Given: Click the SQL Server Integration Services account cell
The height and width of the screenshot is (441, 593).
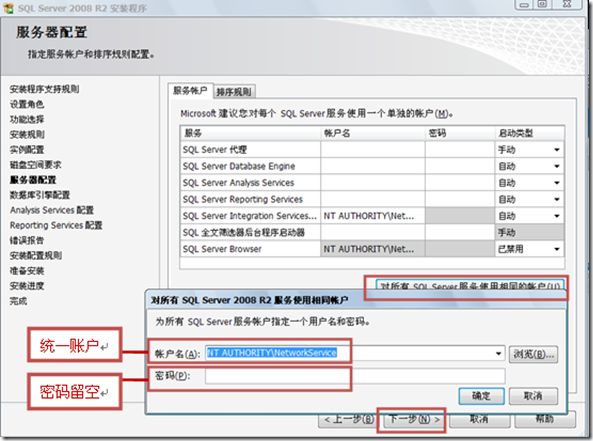Looking at the screenshot, I should point(373,216).
